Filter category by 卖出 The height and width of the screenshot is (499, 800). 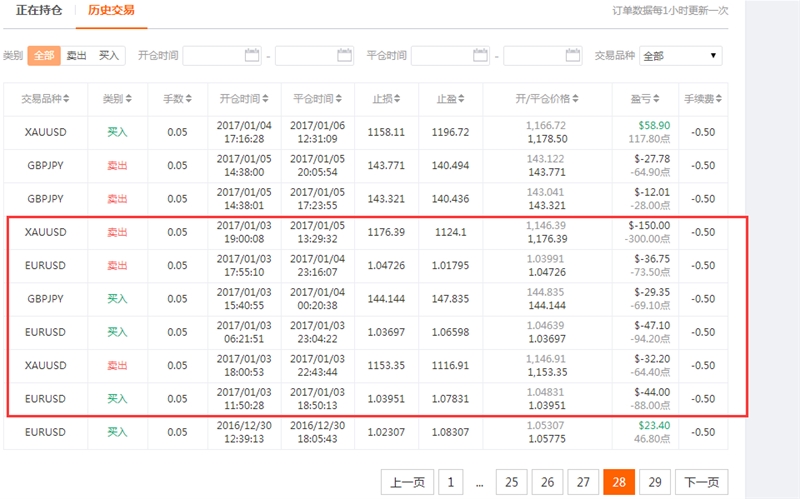[77, 55]
